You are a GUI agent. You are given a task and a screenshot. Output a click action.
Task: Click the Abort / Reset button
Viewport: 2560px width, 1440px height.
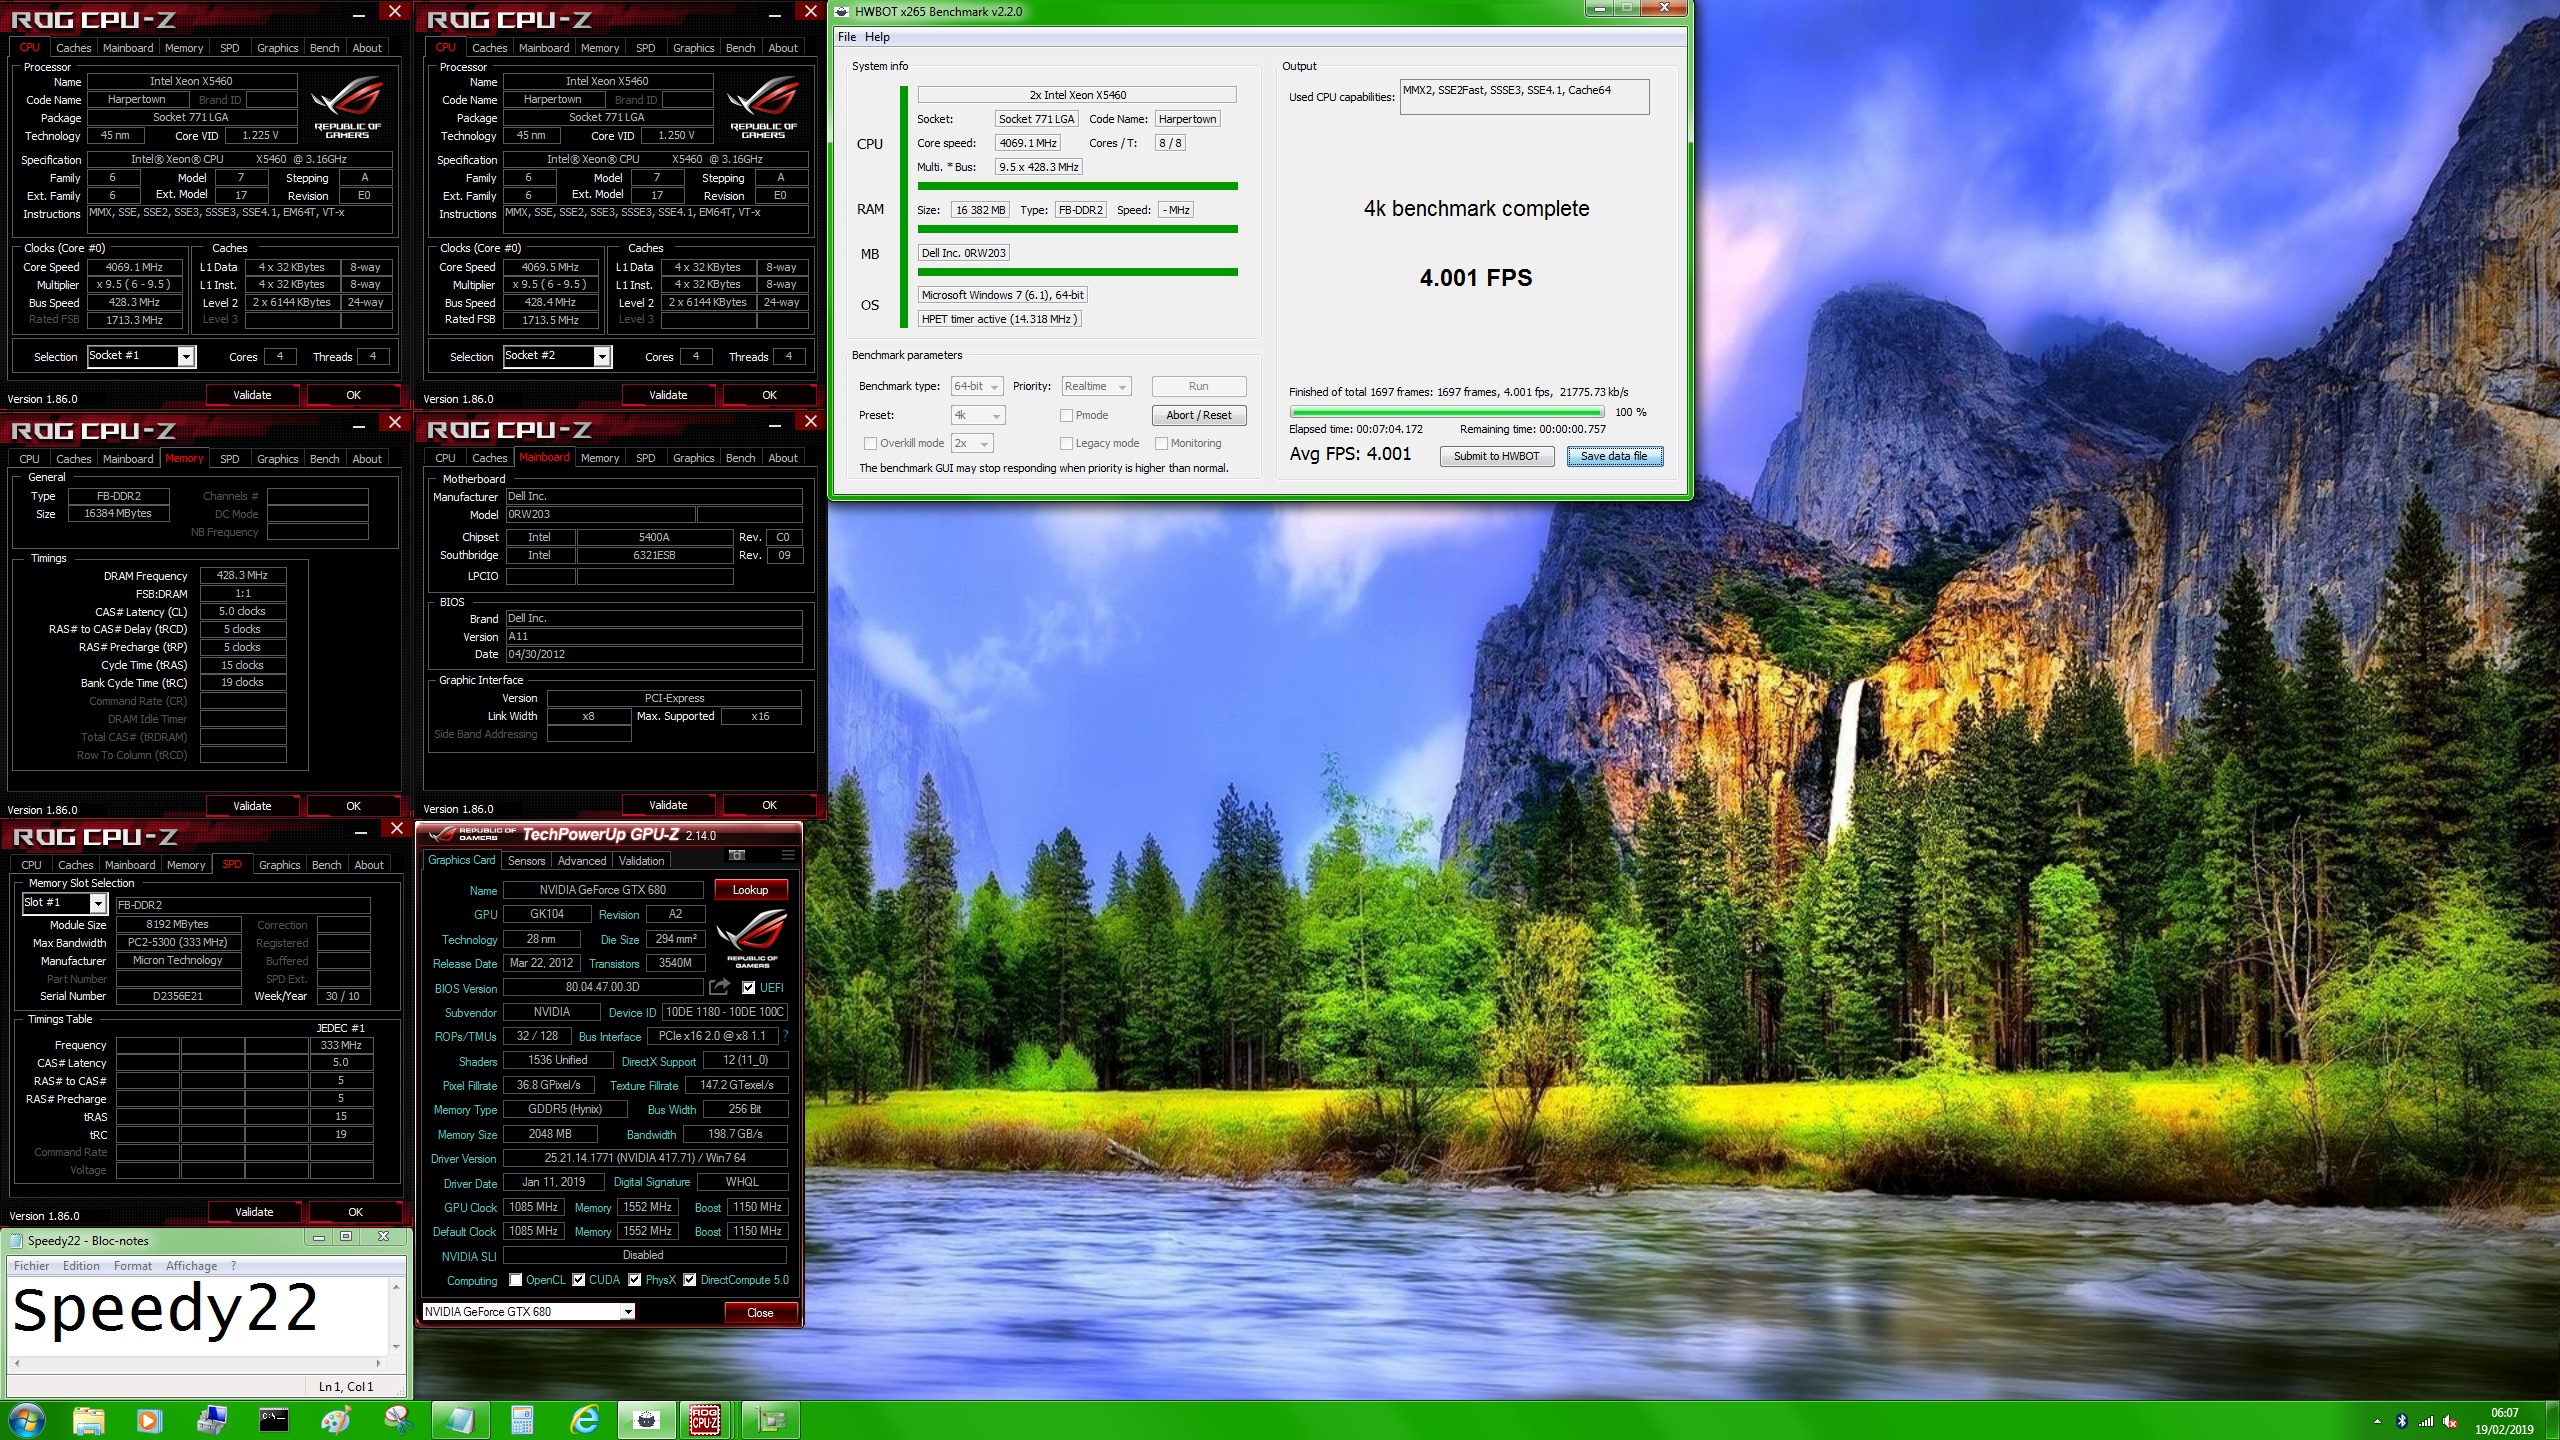pos(1198,415)
